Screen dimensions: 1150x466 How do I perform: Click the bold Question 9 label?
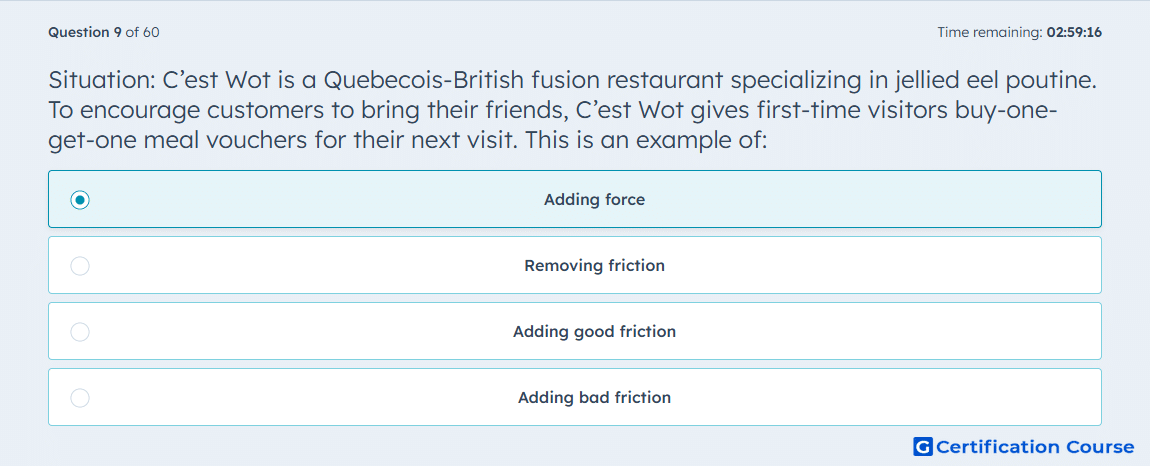pos(85,32)
